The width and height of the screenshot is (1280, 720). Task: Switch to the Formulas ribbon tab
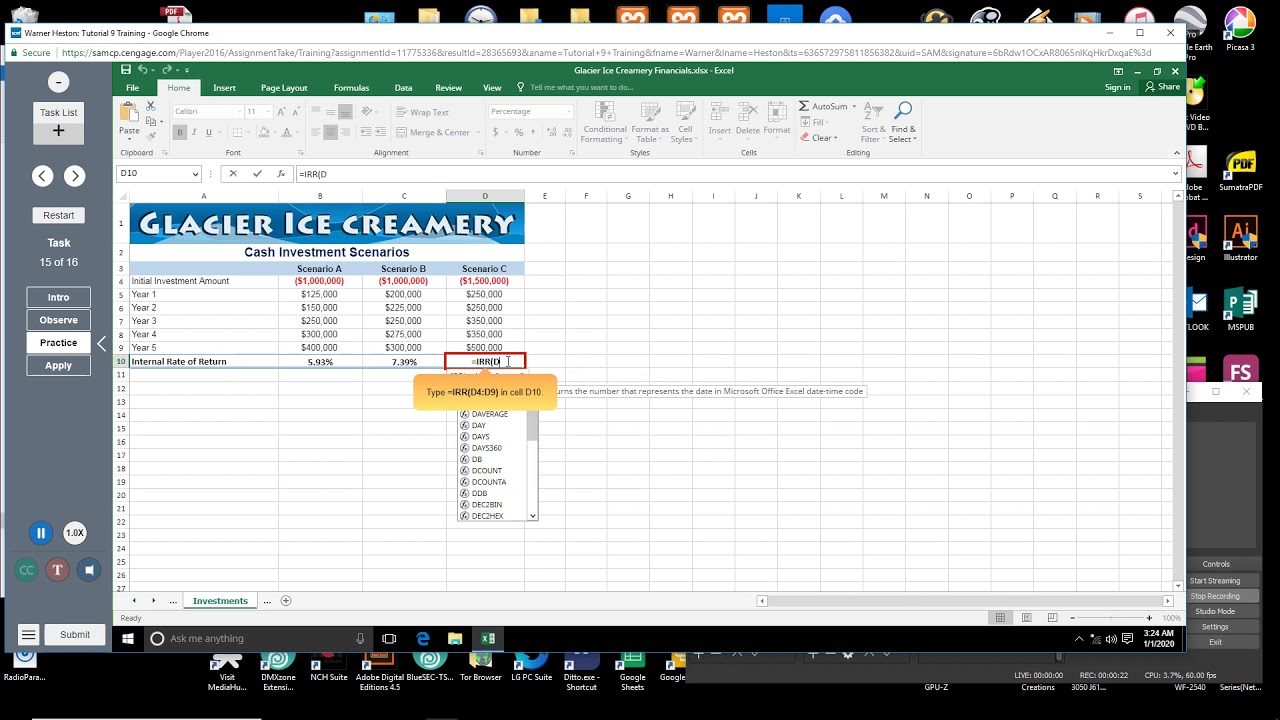point(351,88)
